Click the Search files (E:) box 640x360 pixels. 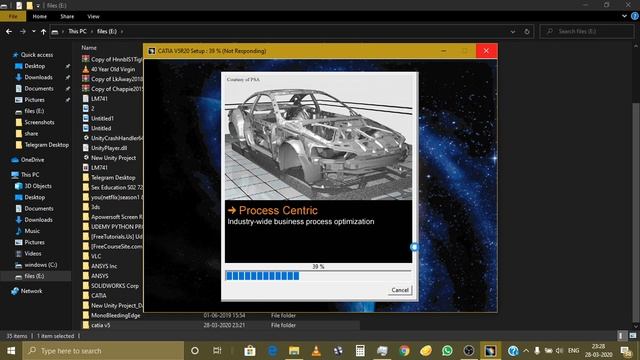(587, 31)
